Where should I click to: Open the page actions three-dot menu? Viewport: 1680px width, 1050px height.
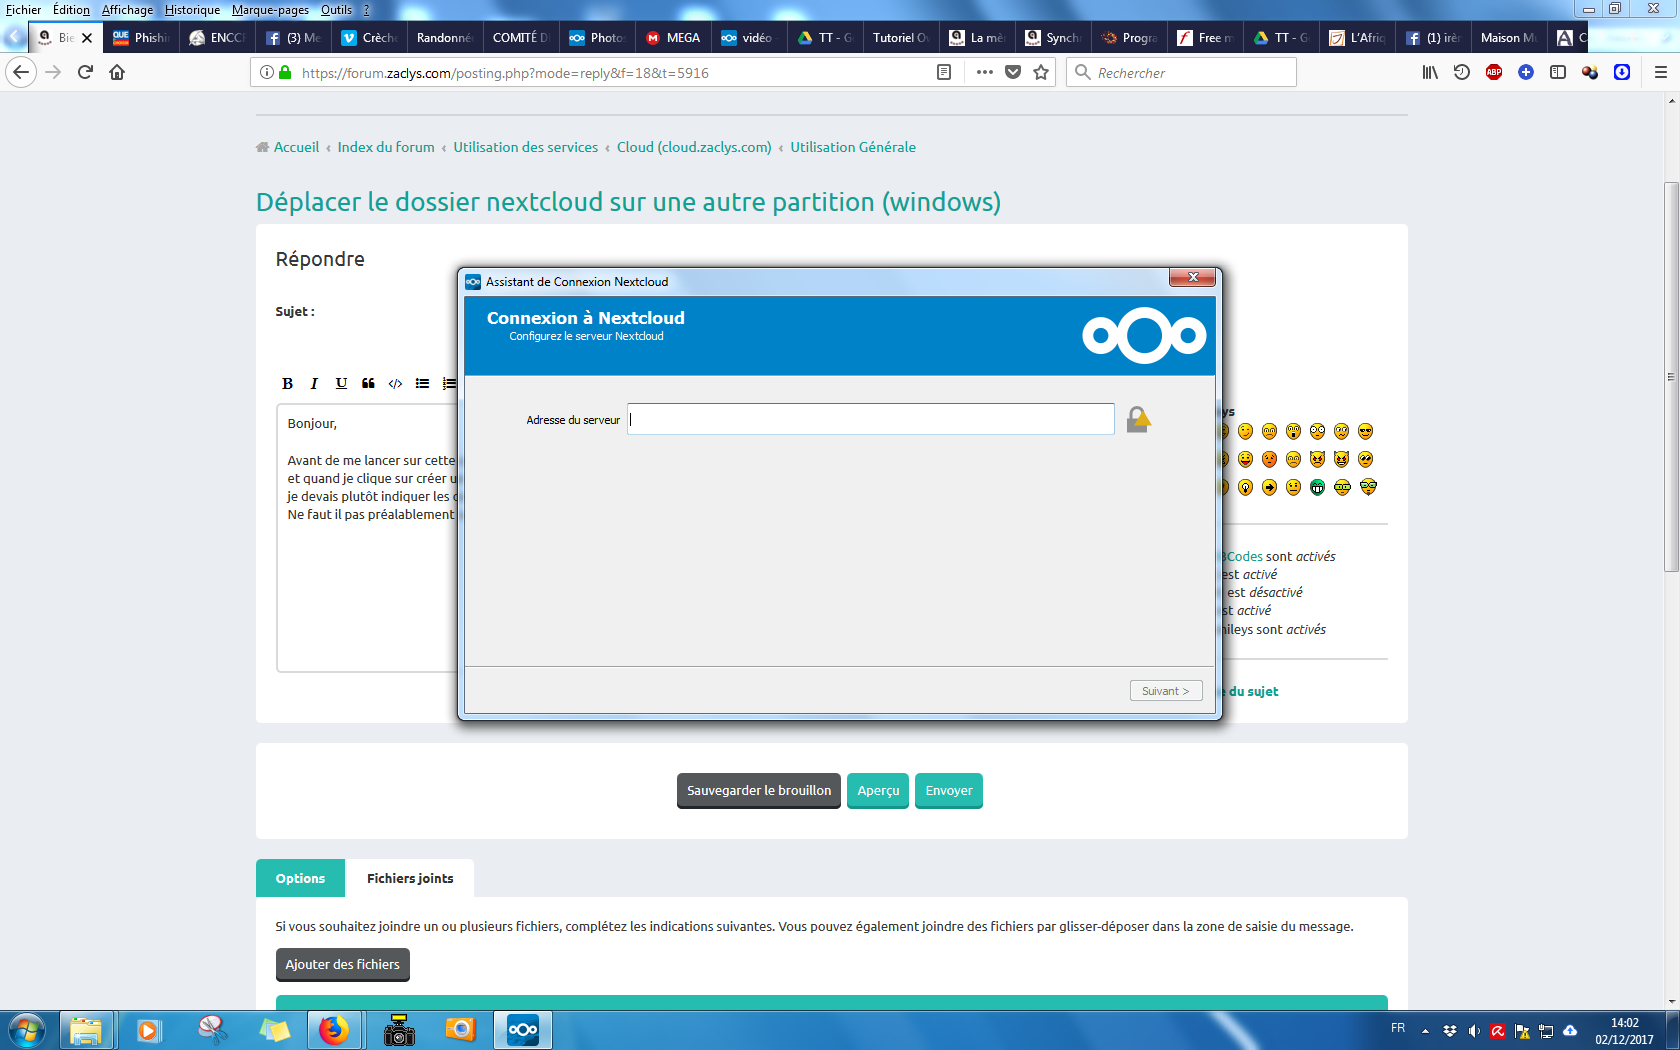click(x=985, y=72)
